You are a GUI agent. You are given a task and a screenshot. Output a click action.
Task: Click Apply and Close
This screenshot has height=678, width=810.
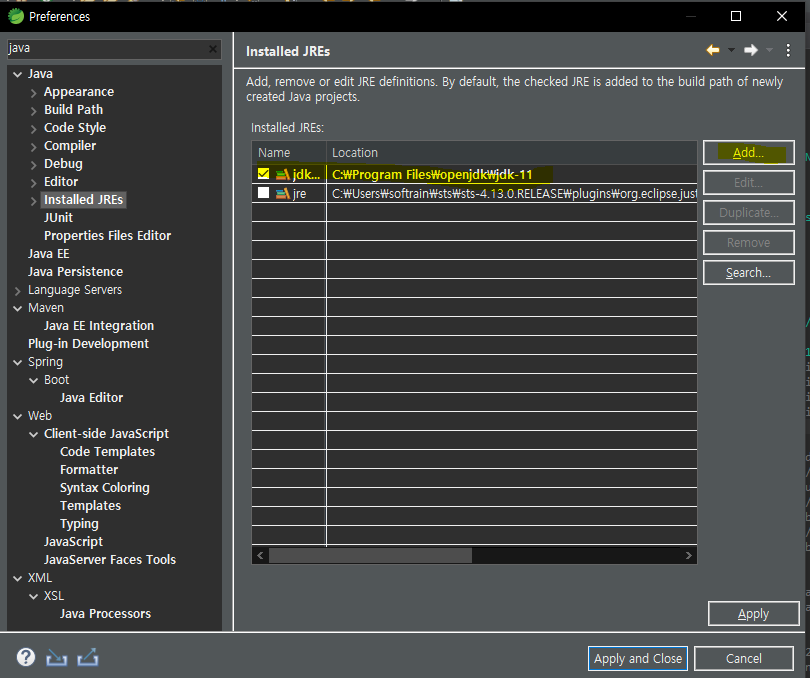637,658
